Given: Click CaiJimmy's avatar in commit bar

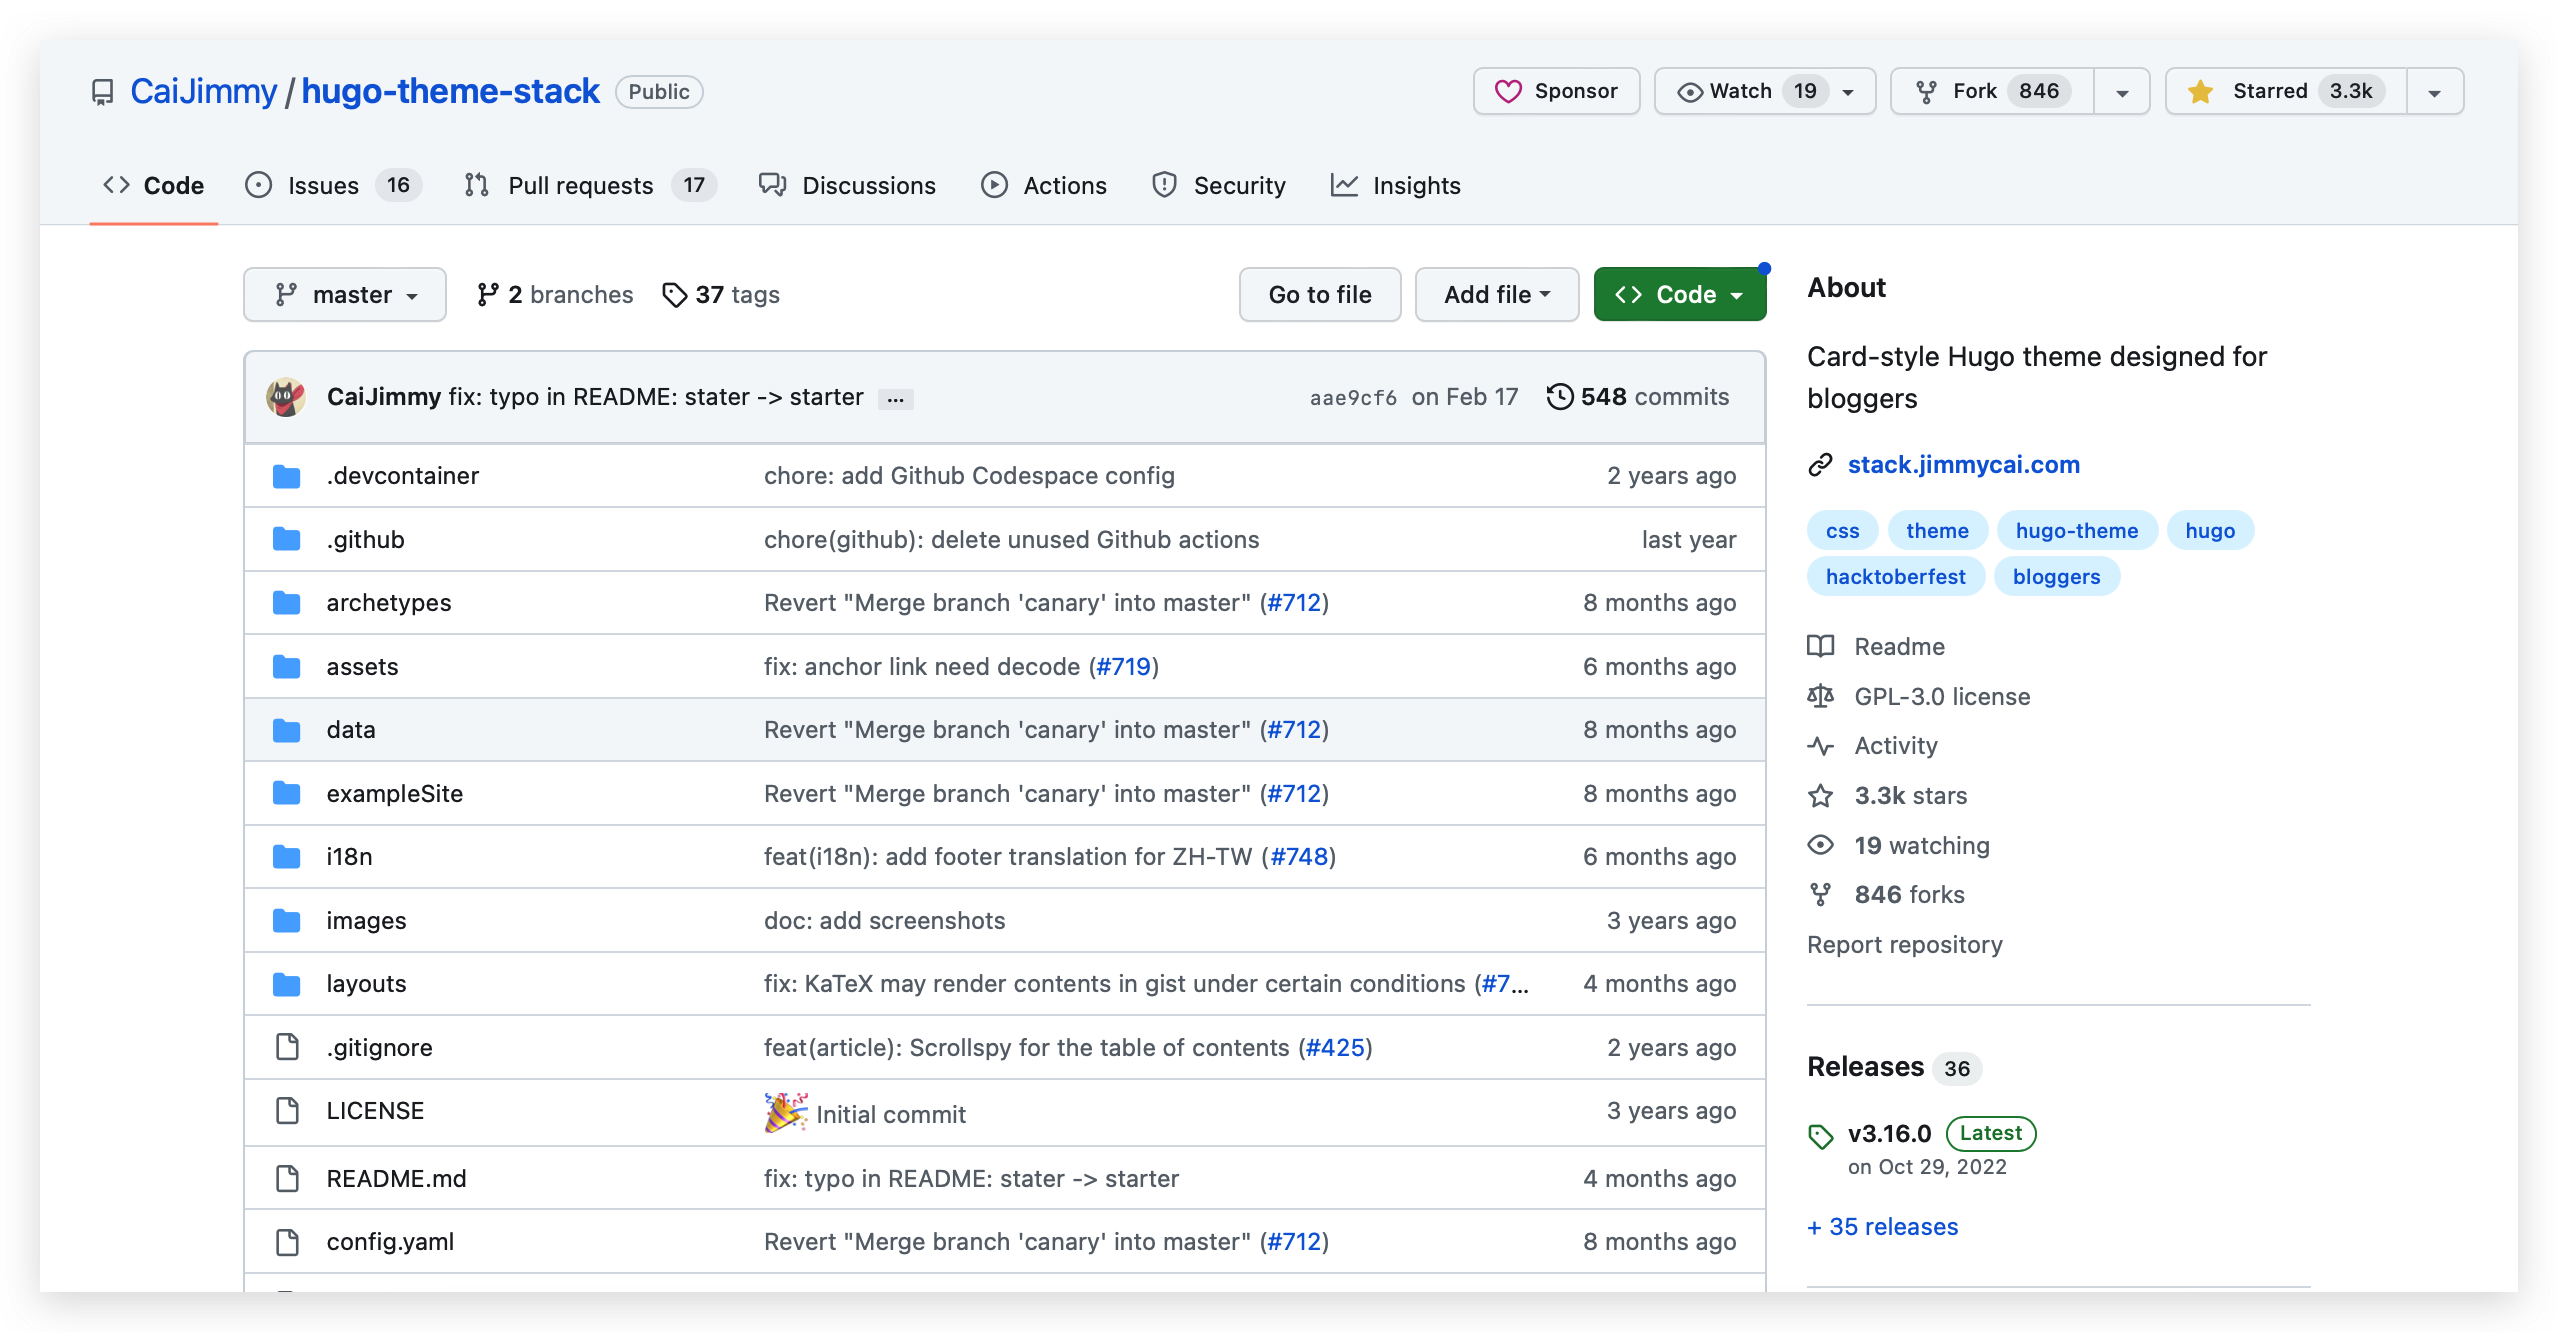Looking at the screenshot, I should click(x=286, y=397).
